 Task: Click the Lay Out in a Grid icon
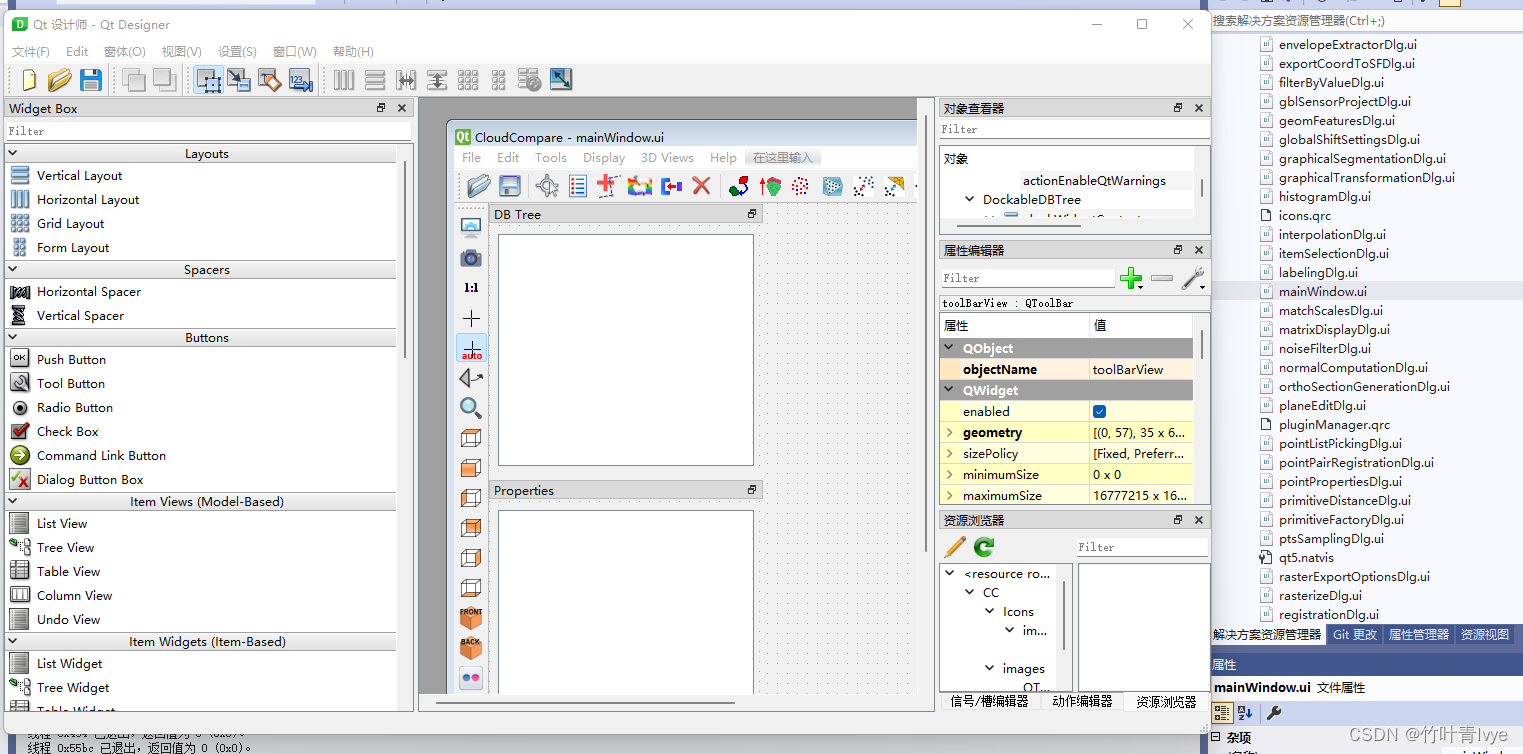coord(468,80)
